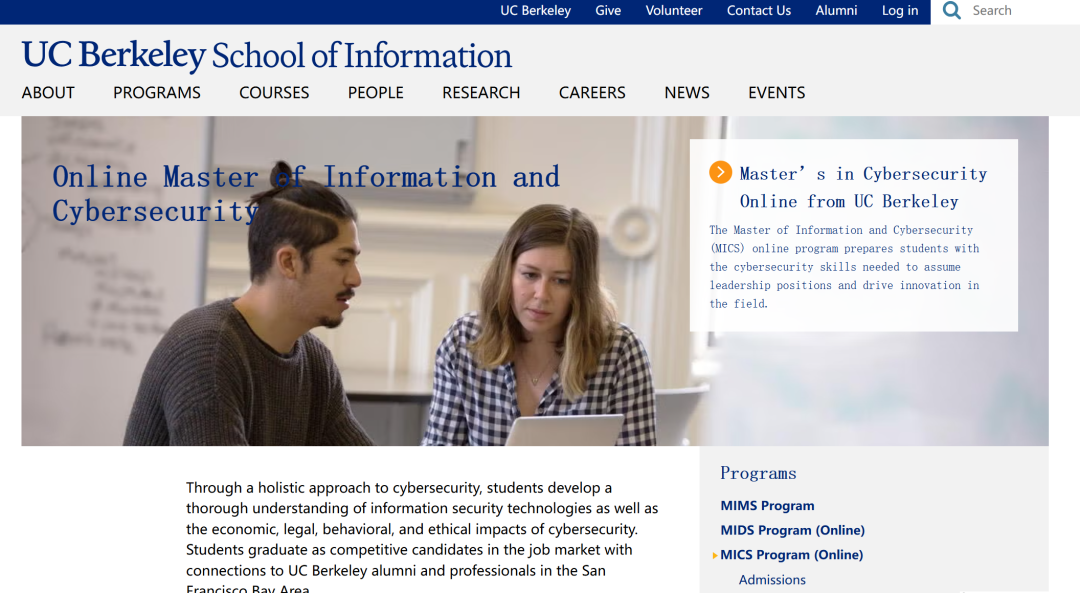
Task: Open the PEOPLE menu
Action: 375,92
